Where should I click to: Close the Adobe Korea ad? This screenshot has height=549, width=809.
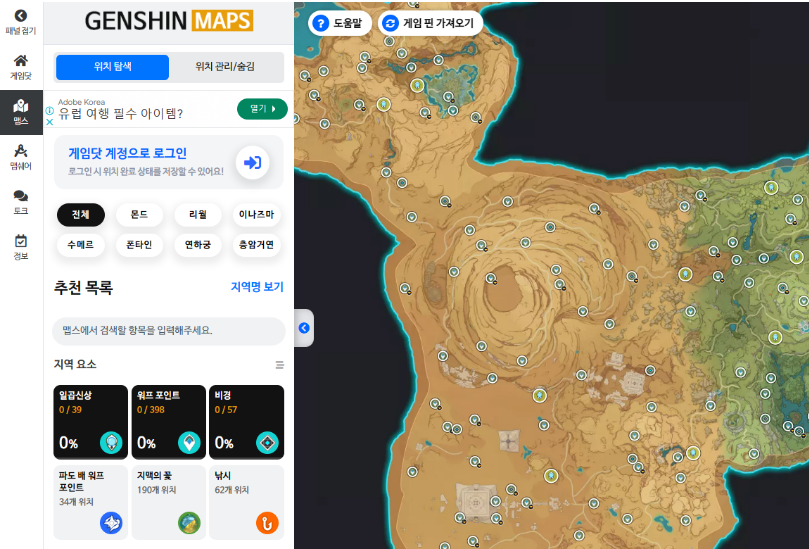coord(50,122)
